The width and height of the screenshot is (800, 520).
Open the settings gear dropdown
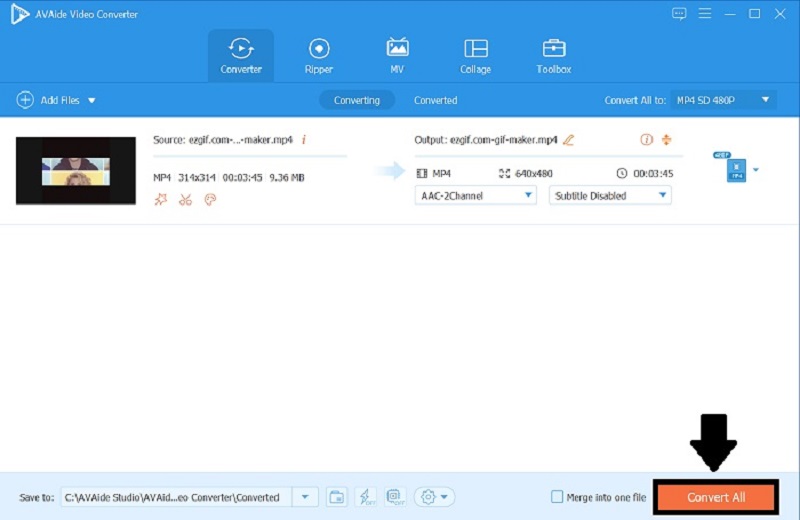tap(434, 497)
